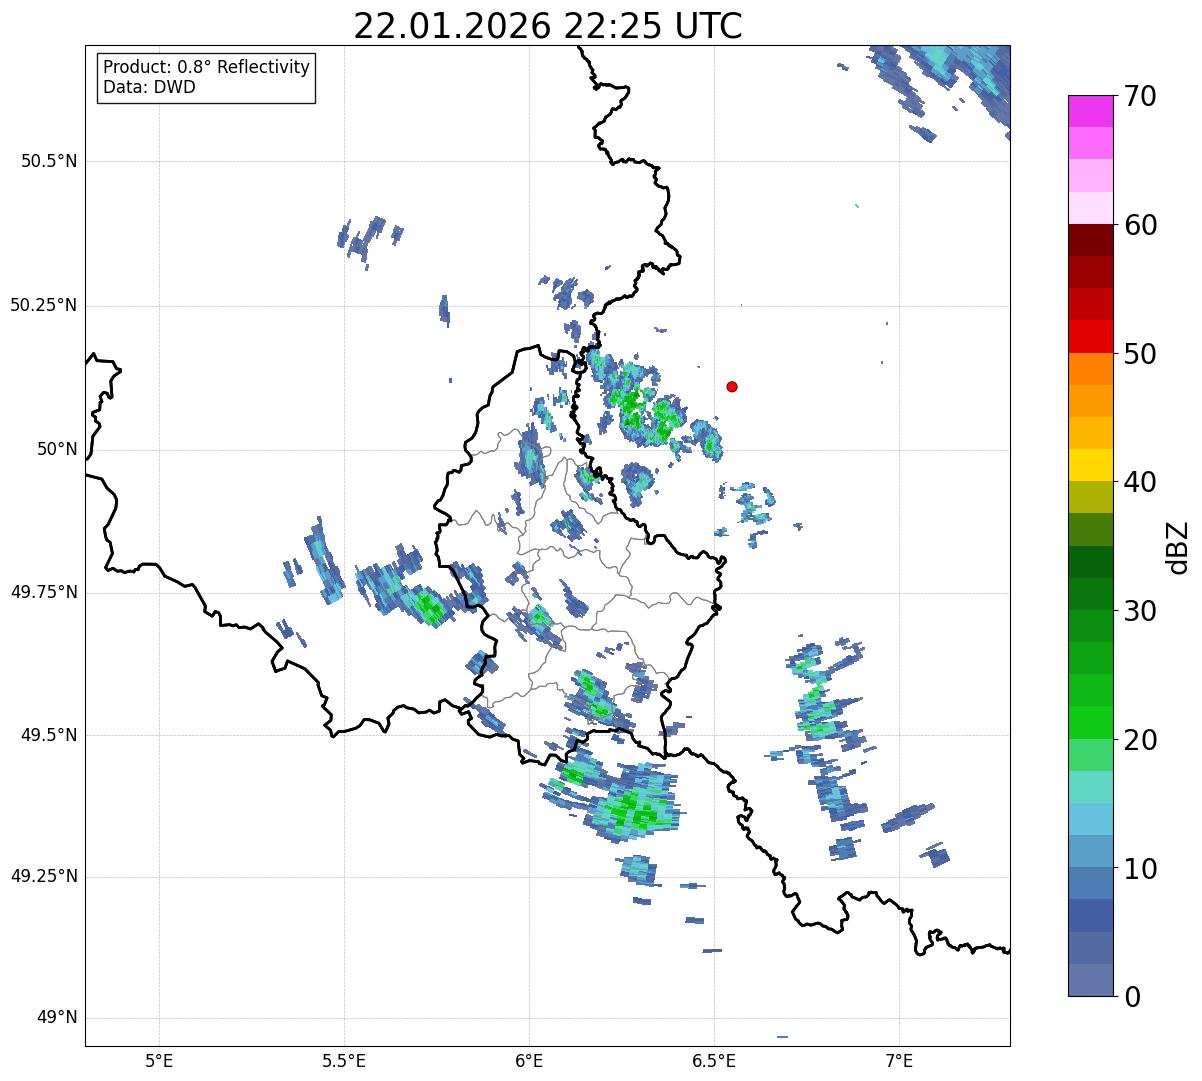This screenshot has width=1202, height=1081.
Task: Click the colorbar tick label 50
Action: 1139,354
